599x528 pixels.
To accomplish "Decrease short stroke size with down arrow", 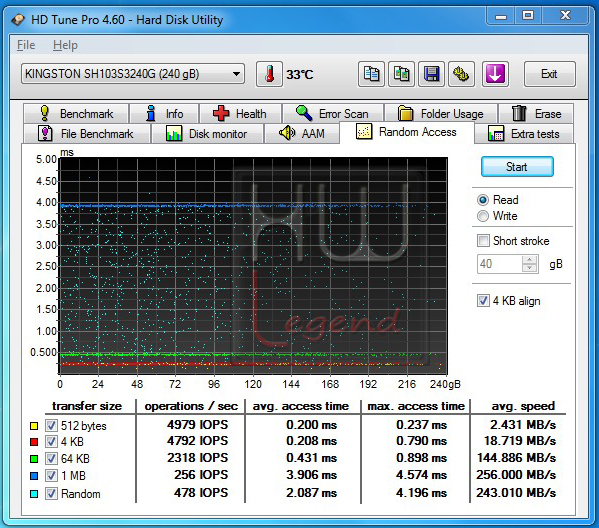I will [x=529, y=268].
